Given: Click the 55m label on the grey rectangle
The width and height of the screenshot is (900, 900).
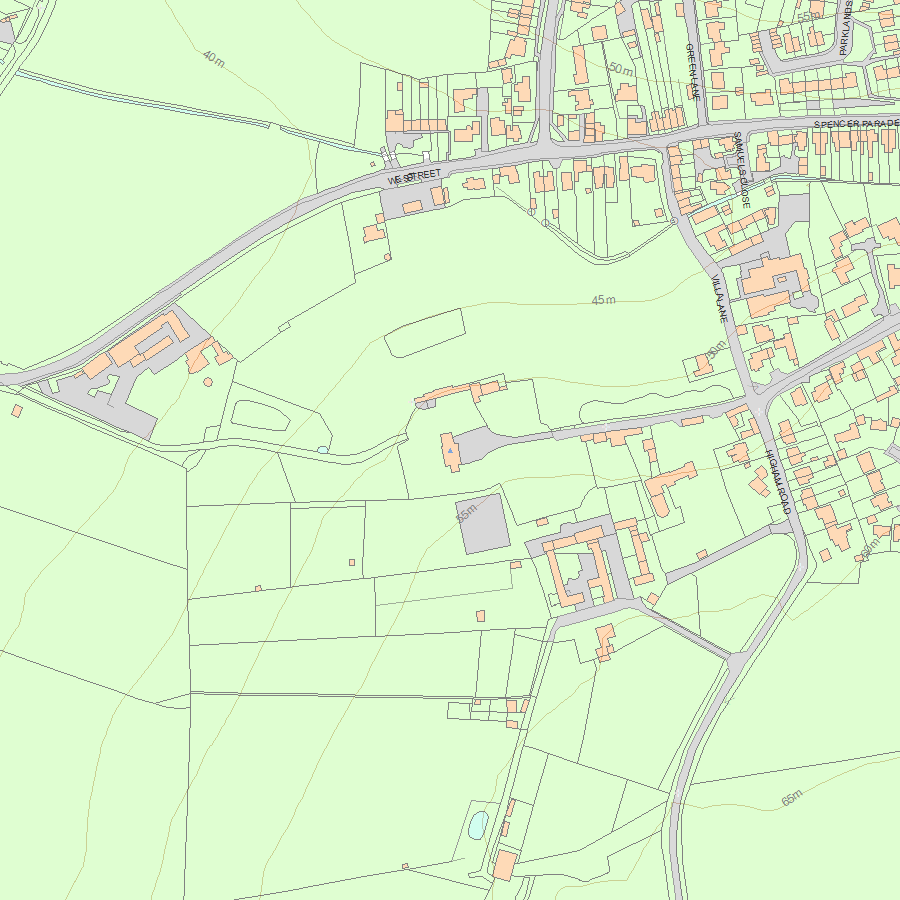Looking at the screenshot, I should [x=467, y=513].
